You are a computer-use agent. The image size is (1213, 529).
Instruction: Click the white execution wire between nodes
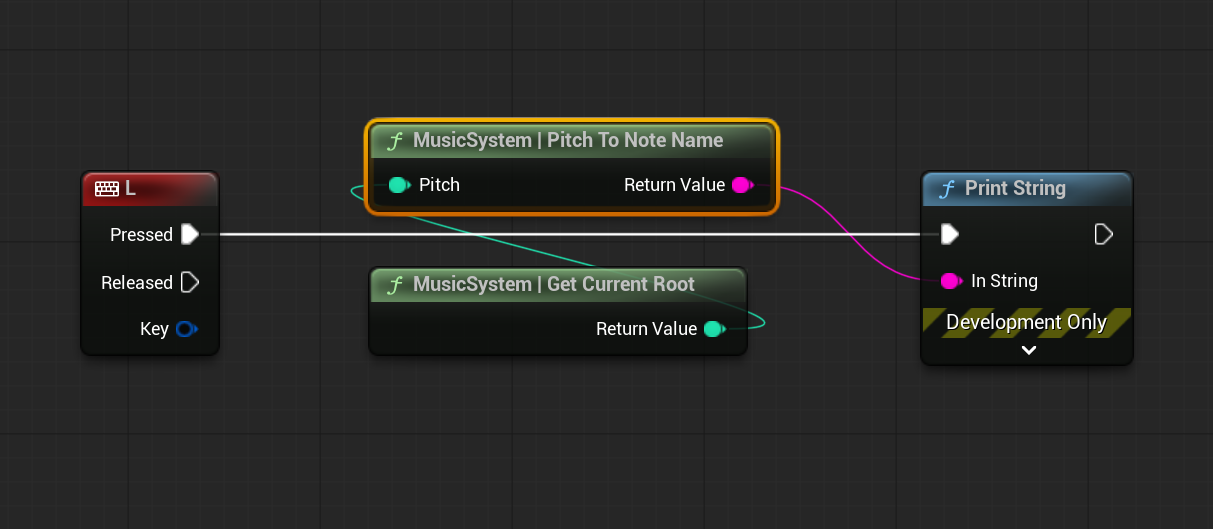point(560,234)
